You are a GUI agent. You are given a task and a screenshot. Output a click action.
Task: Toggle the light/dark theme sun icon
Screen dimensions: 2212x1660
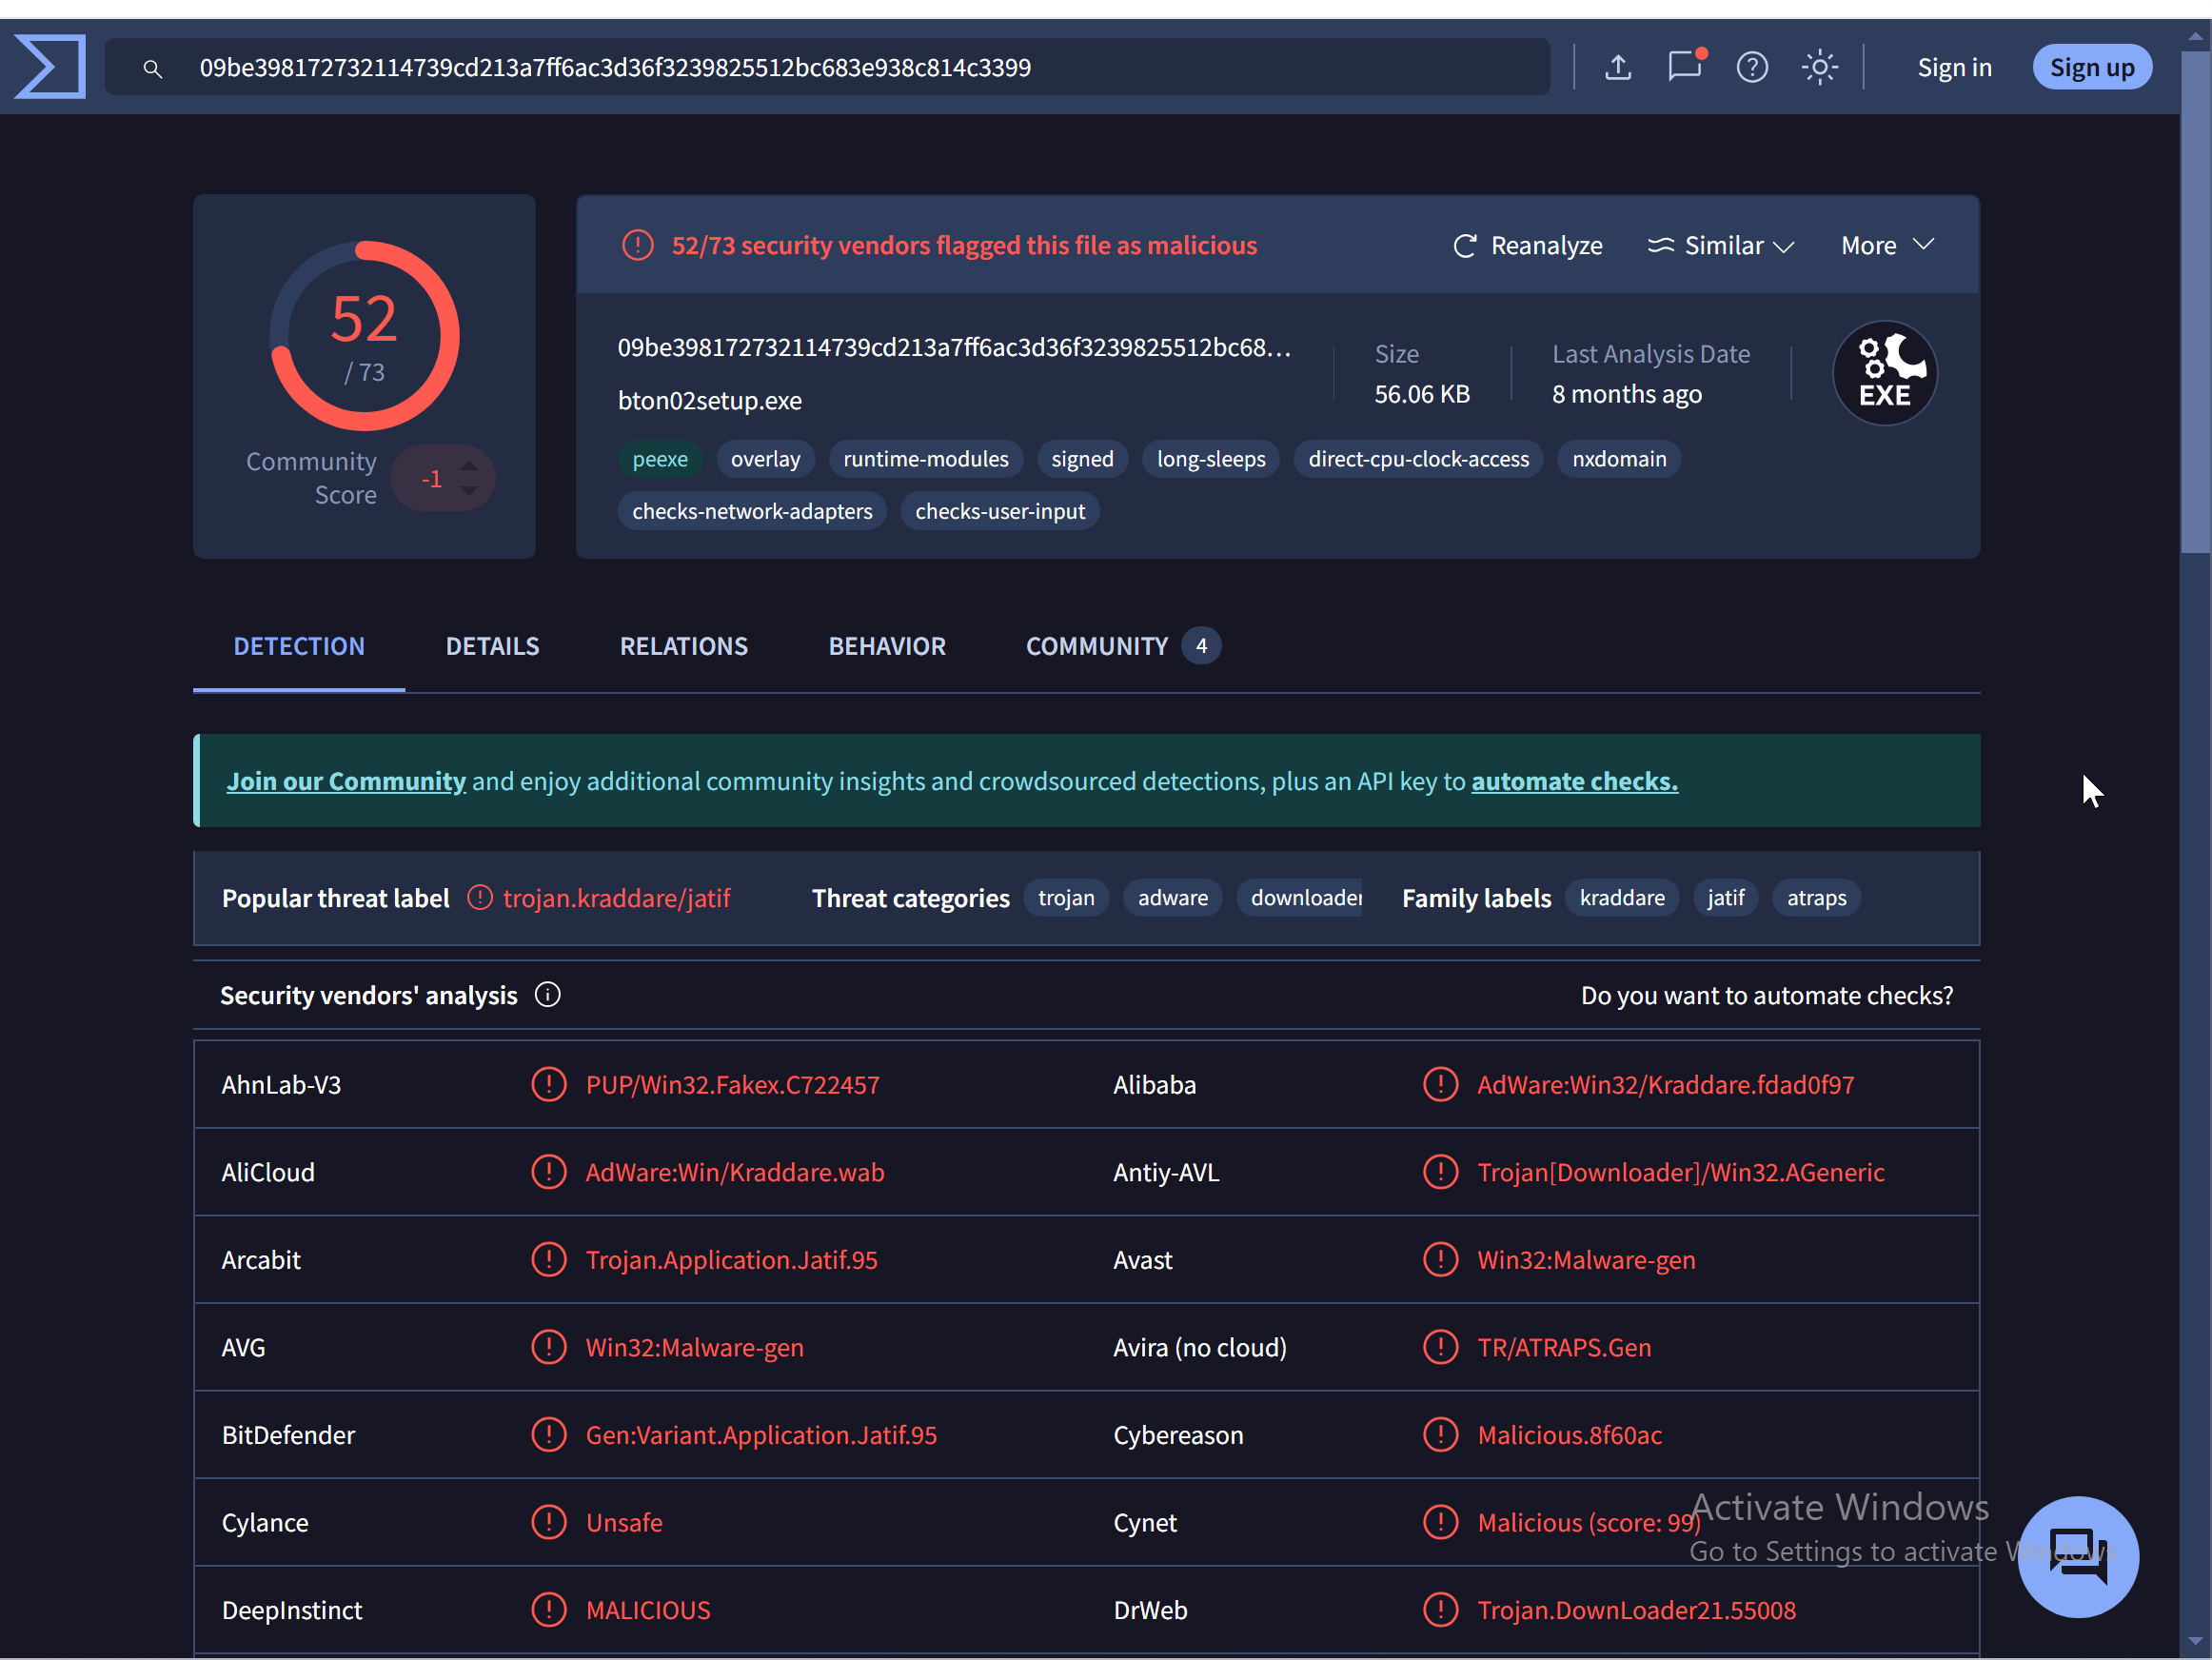pos(1819,67)
